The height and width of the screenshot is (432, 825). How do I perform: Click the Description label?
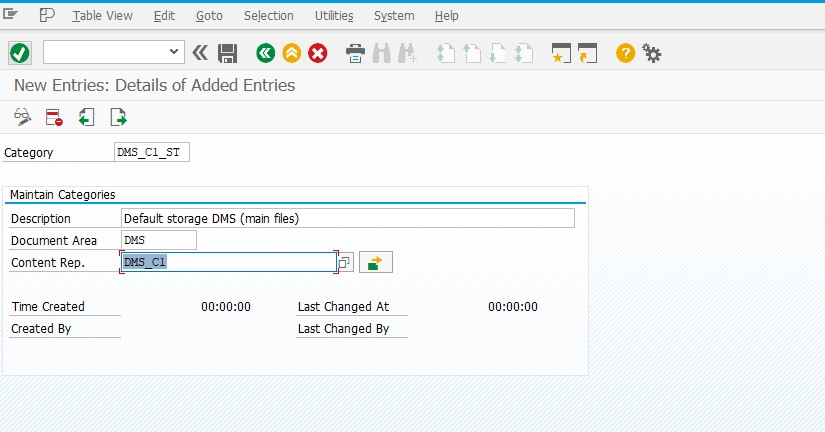pos(41,218)
